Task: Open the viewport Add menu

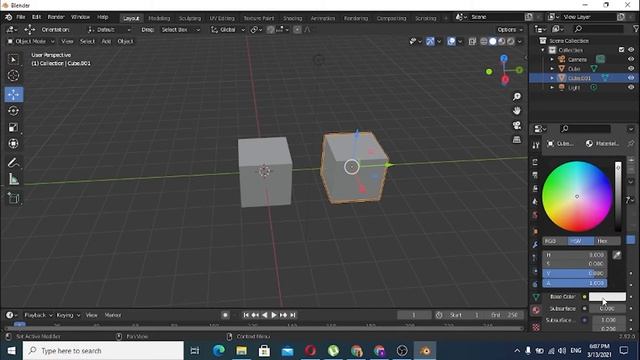Action: (106, 41)
